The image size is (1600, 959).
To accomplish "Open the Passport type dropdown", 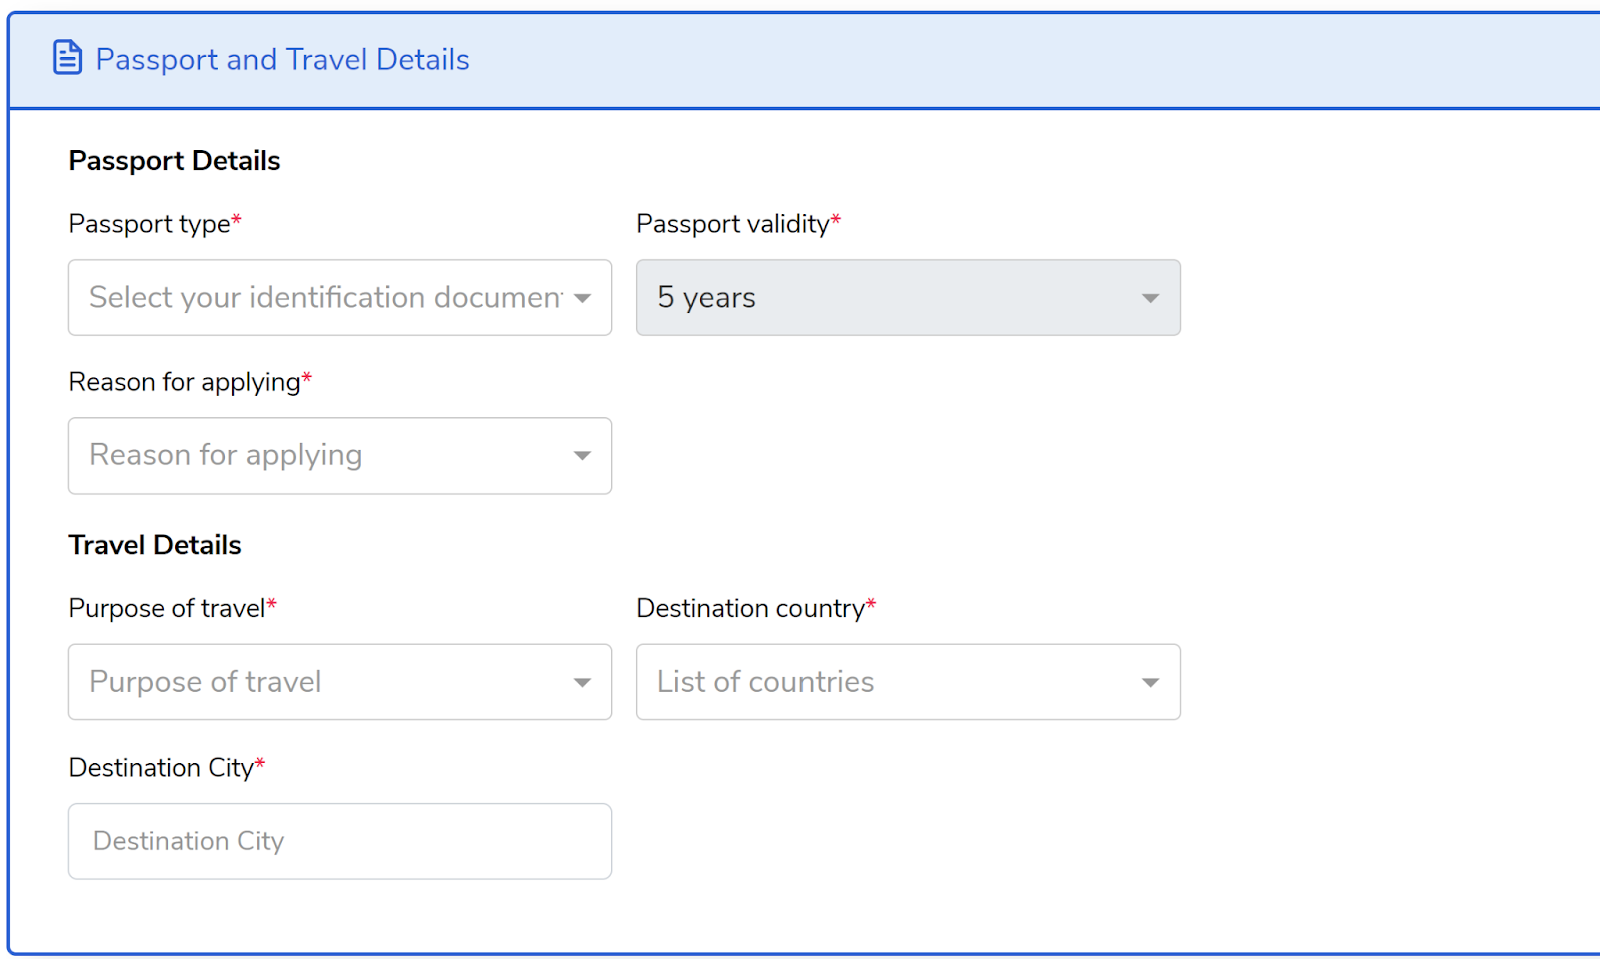I will click(340, 298).
